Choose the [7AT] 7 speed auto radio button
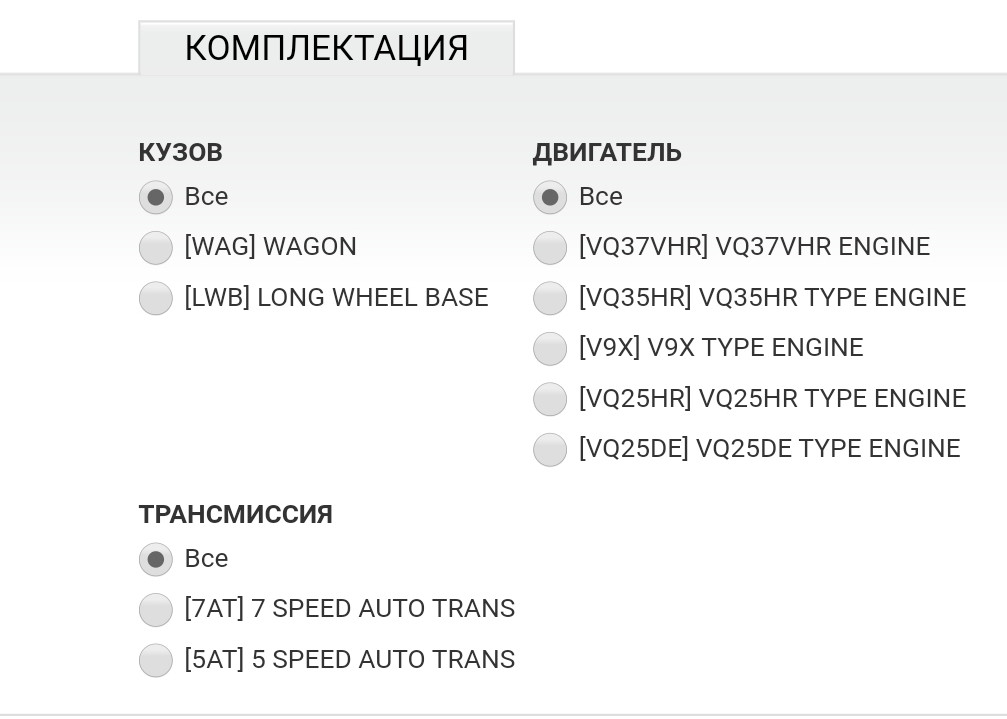1007x719 pixels. point(156,609)
